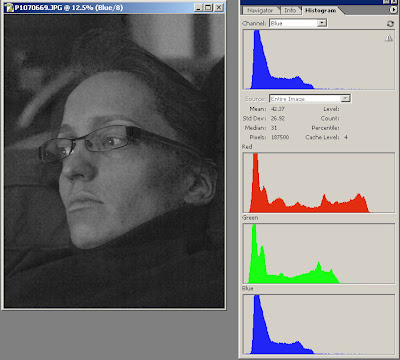The image size is (400, 360).
Task: Click the Std Dev value 26.92
Action: (x=278, y=118)
